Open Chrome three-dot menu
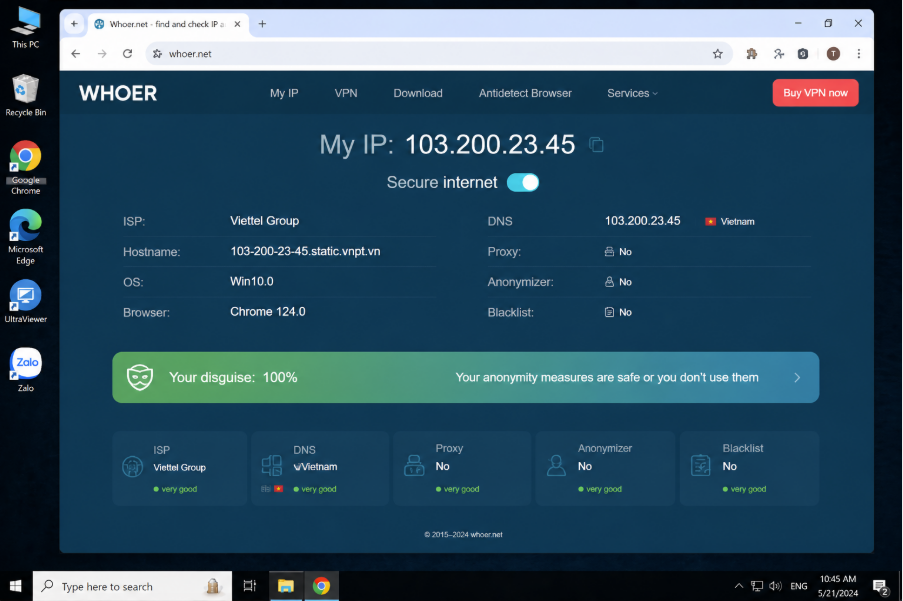 859,54
